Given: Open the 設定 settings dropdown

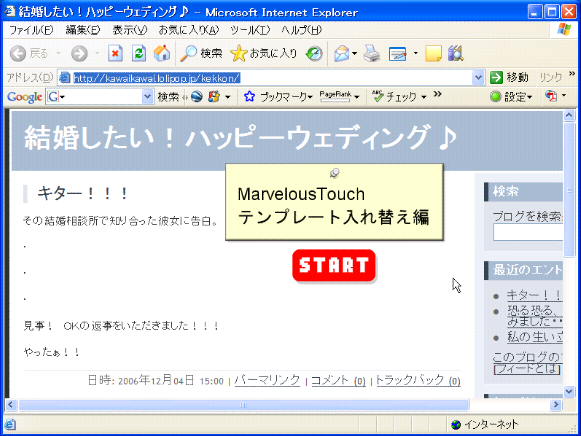Looking at the screenshot, I should tap(511, 97).
